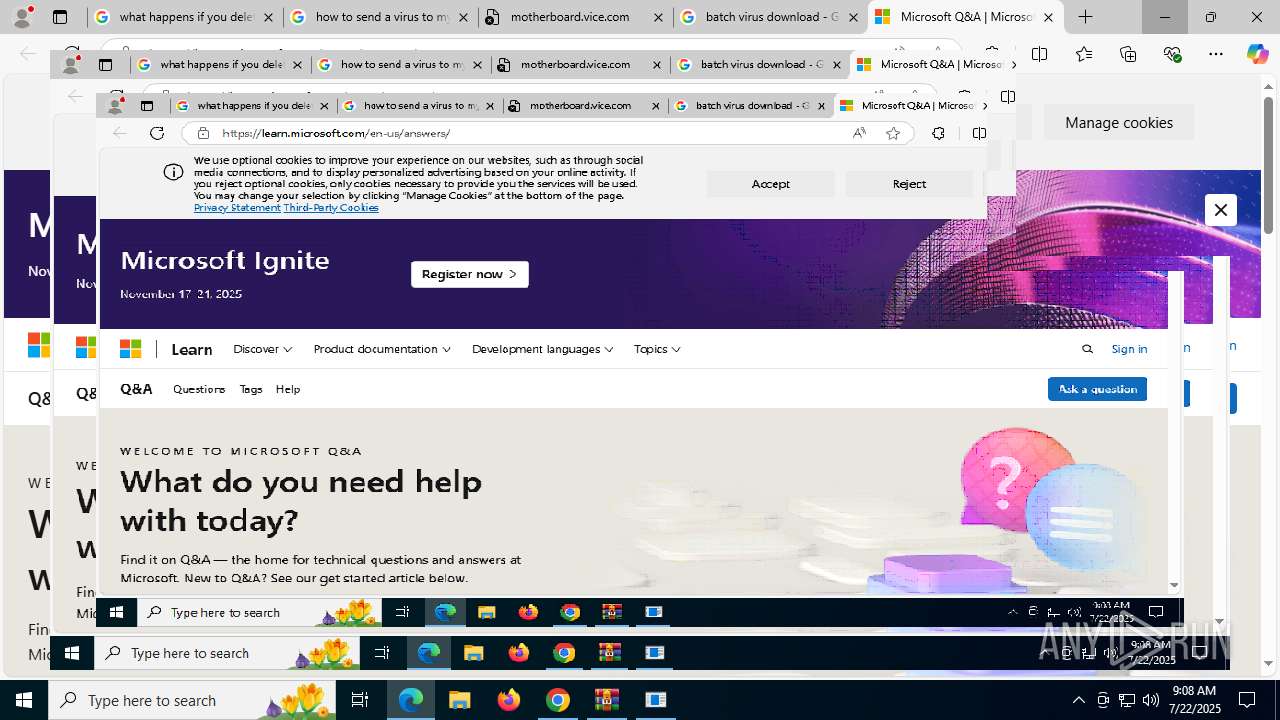Click the Microsoft logo beside Learn
Image resolution: width=1280 pixels, height=720 pixels.
click(x=130, y=349)
